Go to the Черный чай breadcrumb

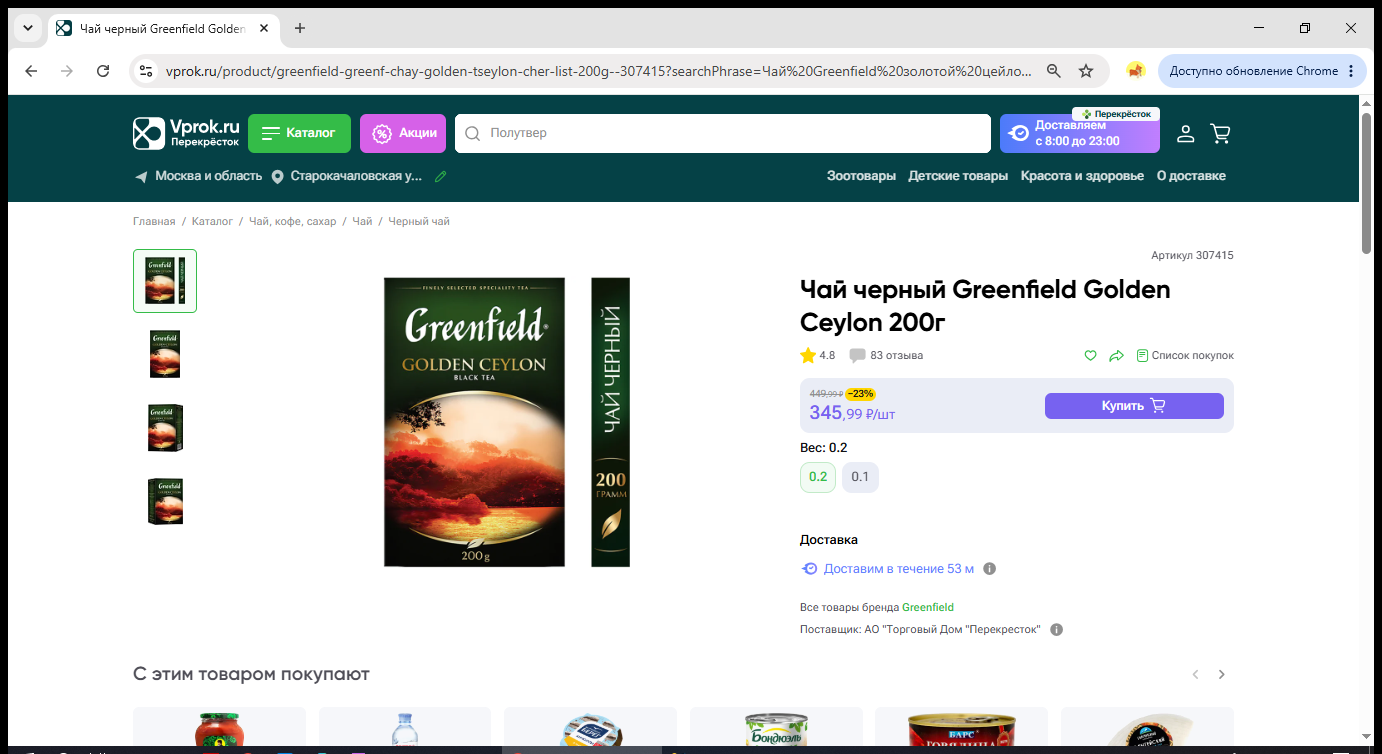[x=419, y=221]
